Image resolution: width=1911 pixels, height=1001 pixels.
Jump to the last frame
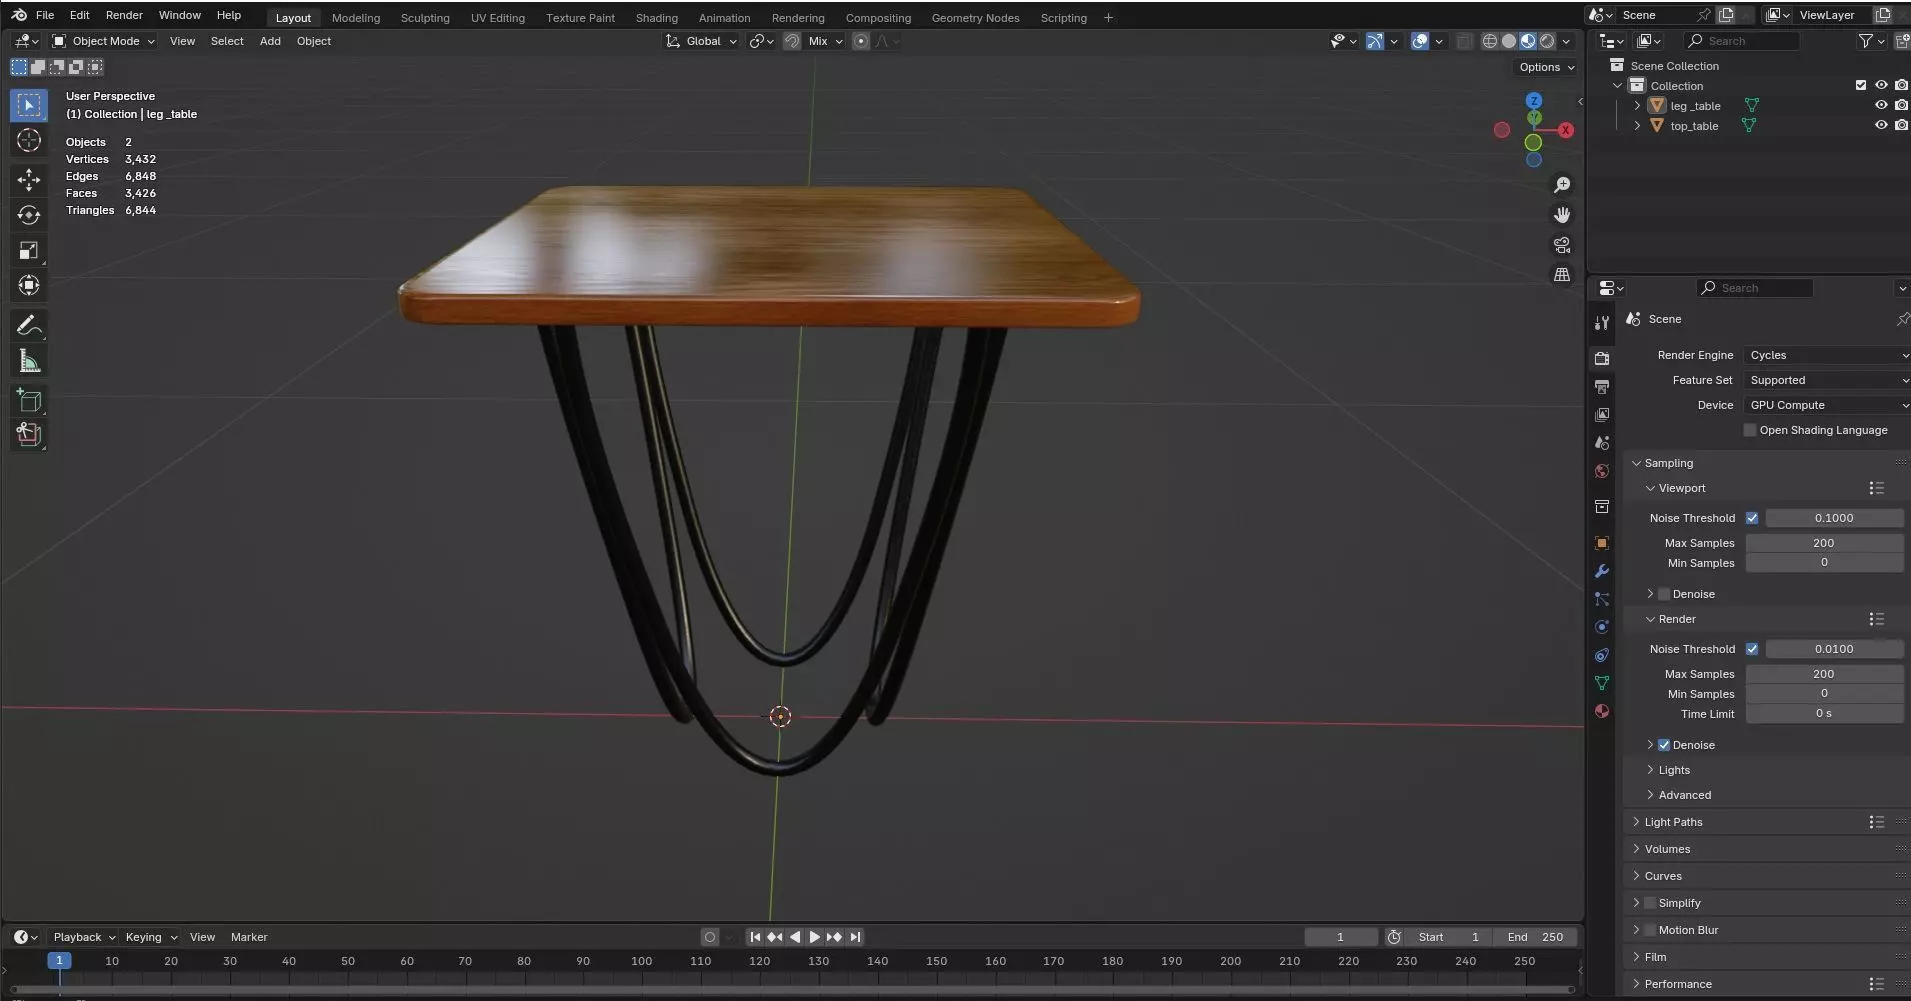coord(855,937)
